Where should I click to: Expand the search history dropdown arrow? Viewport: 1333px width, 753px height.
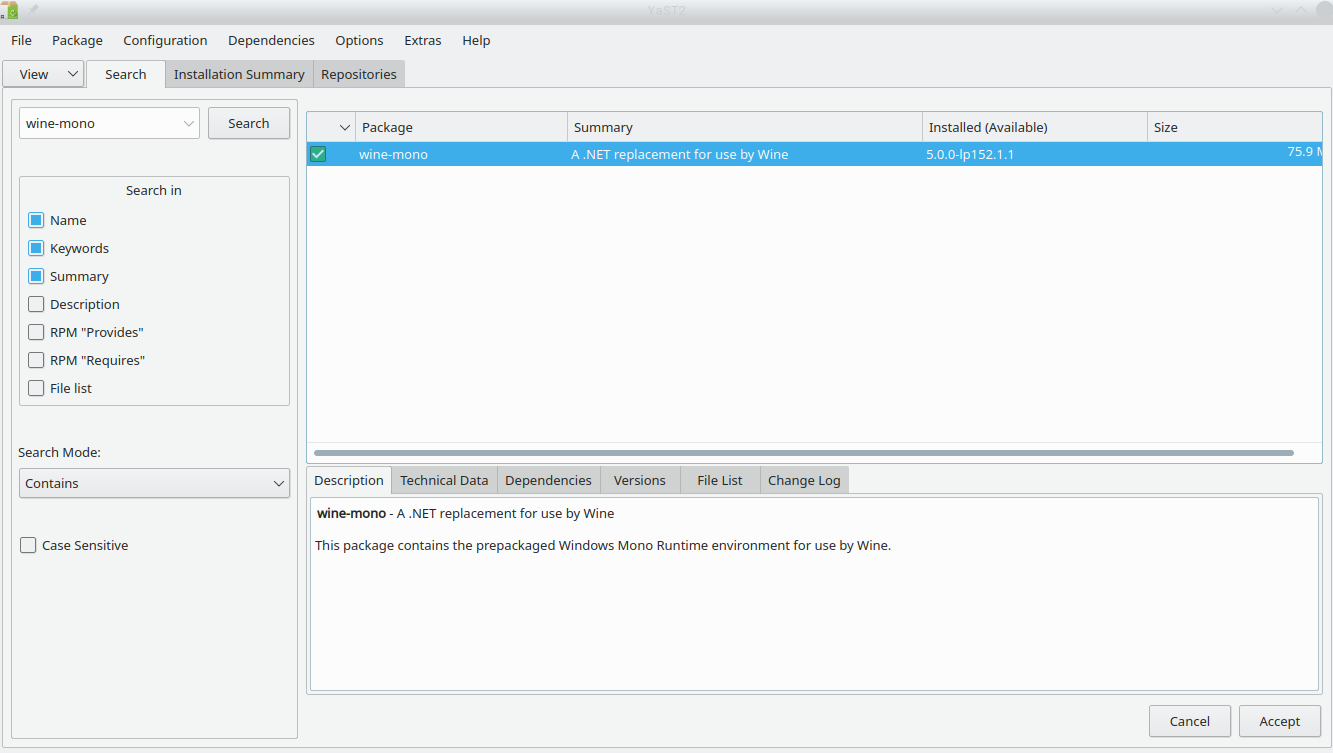click(x=189, y=123)
